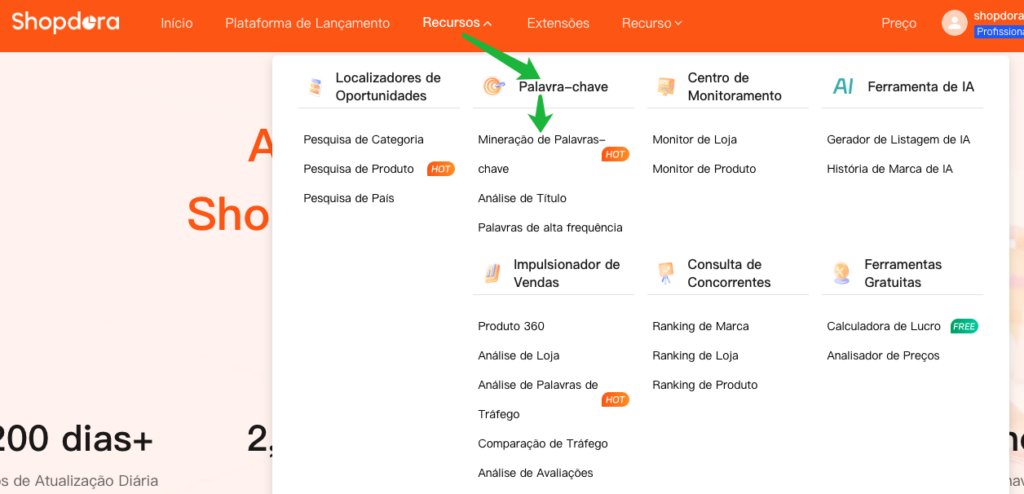Click the Ferramentas Gratuitas icon
Image resolution: width=1024 pixels, height=494 pixels.
(842, 273)
